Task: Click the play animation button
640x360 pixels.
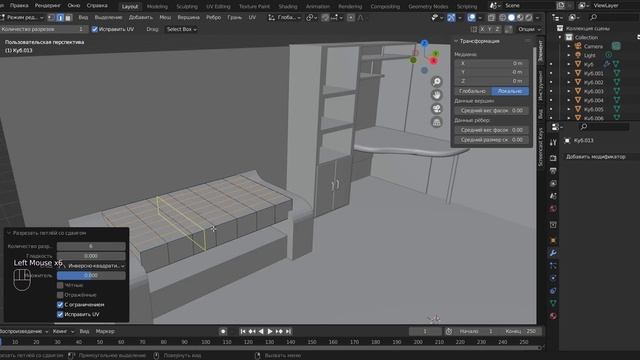Action: 270,331
